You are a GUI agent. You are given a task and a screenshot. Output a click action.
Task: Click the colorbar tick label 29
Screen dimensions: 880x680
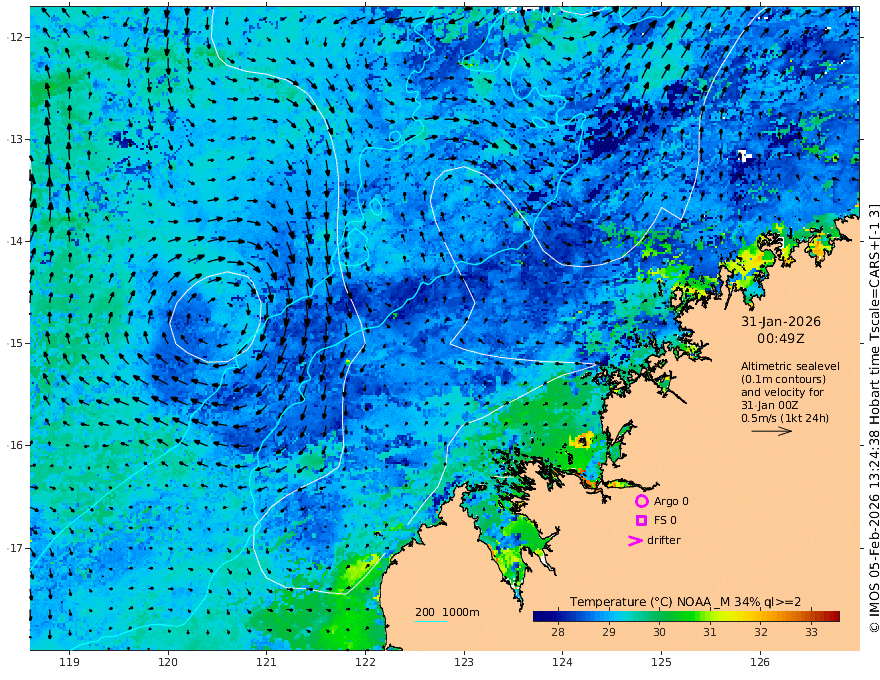608,632
